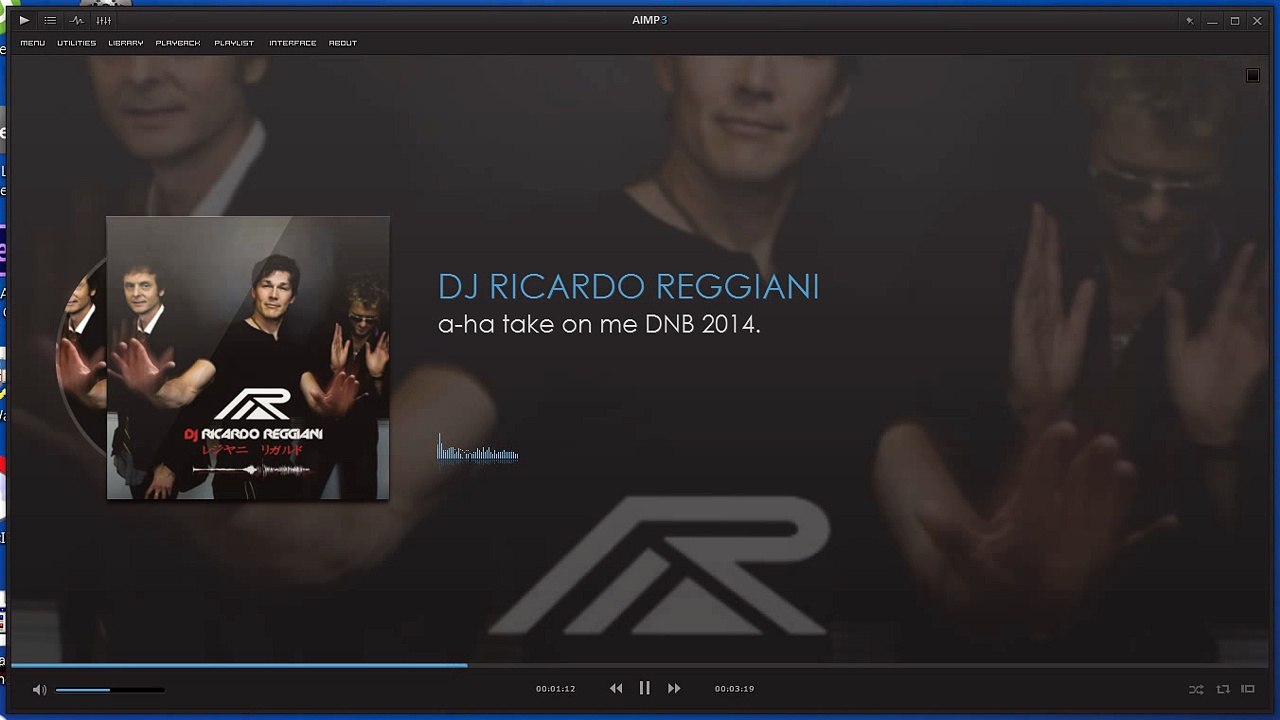Skip to the previous track
Viewport: 1280px width, 720px height.
point(616,688)
